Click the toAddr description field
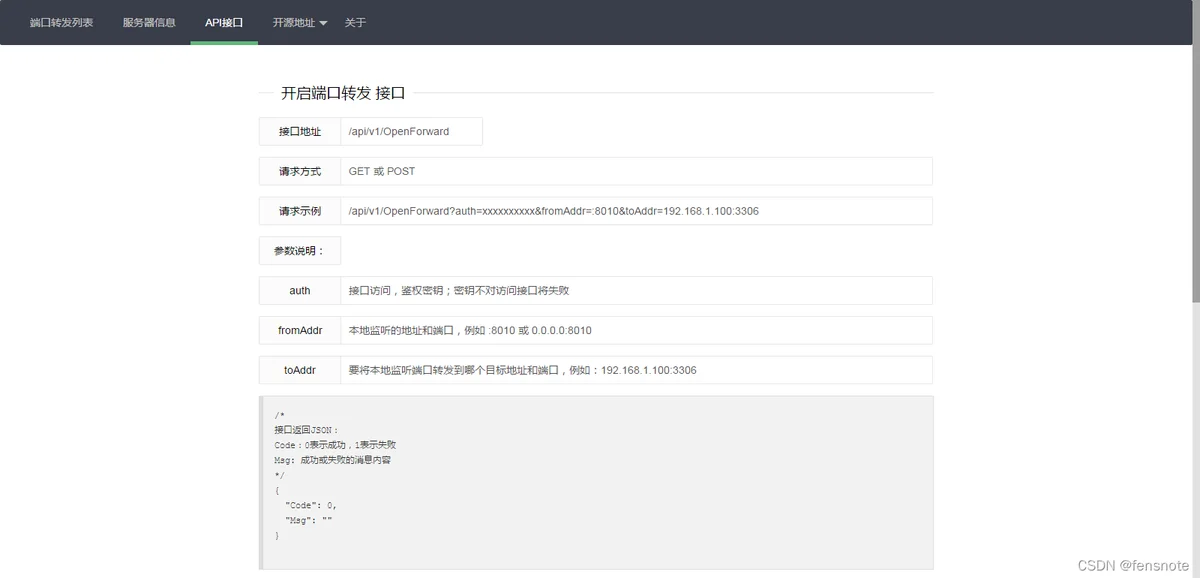Viewport: 1200px width, 578px height. pos(636,370)
